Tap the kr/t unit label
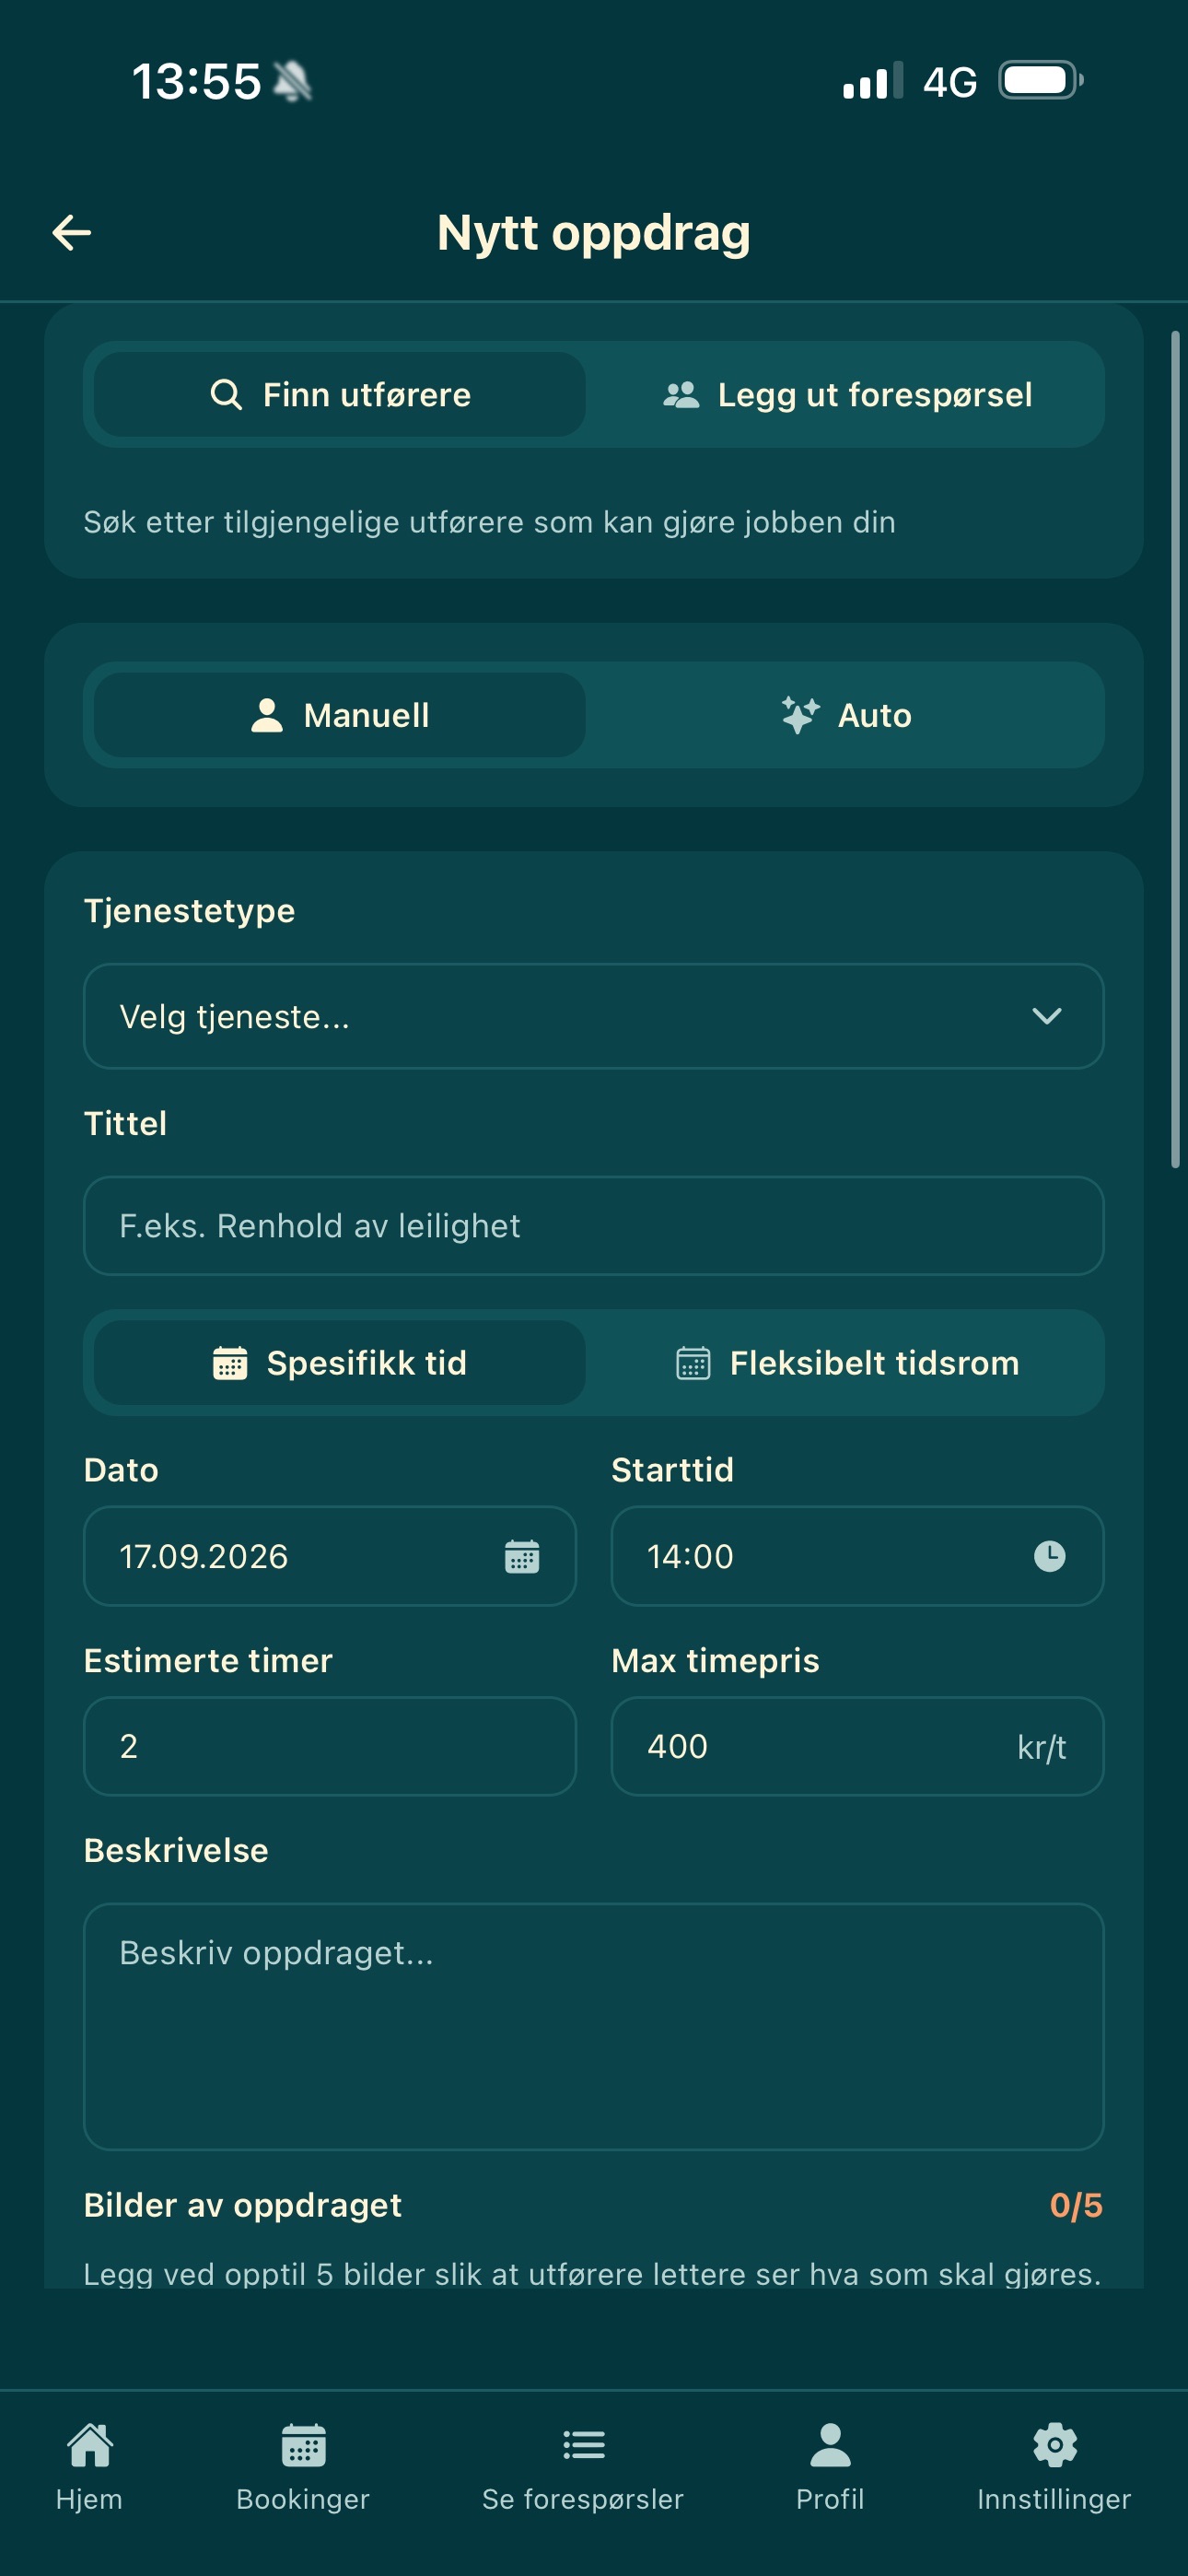 click(1041, 1747)
